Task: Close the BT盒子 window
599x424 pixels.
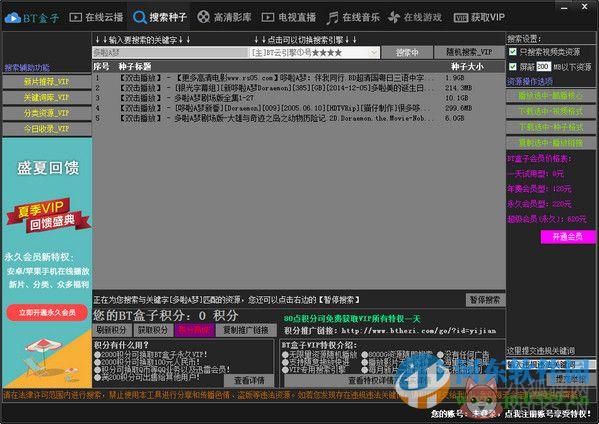Action: point(584,6)
